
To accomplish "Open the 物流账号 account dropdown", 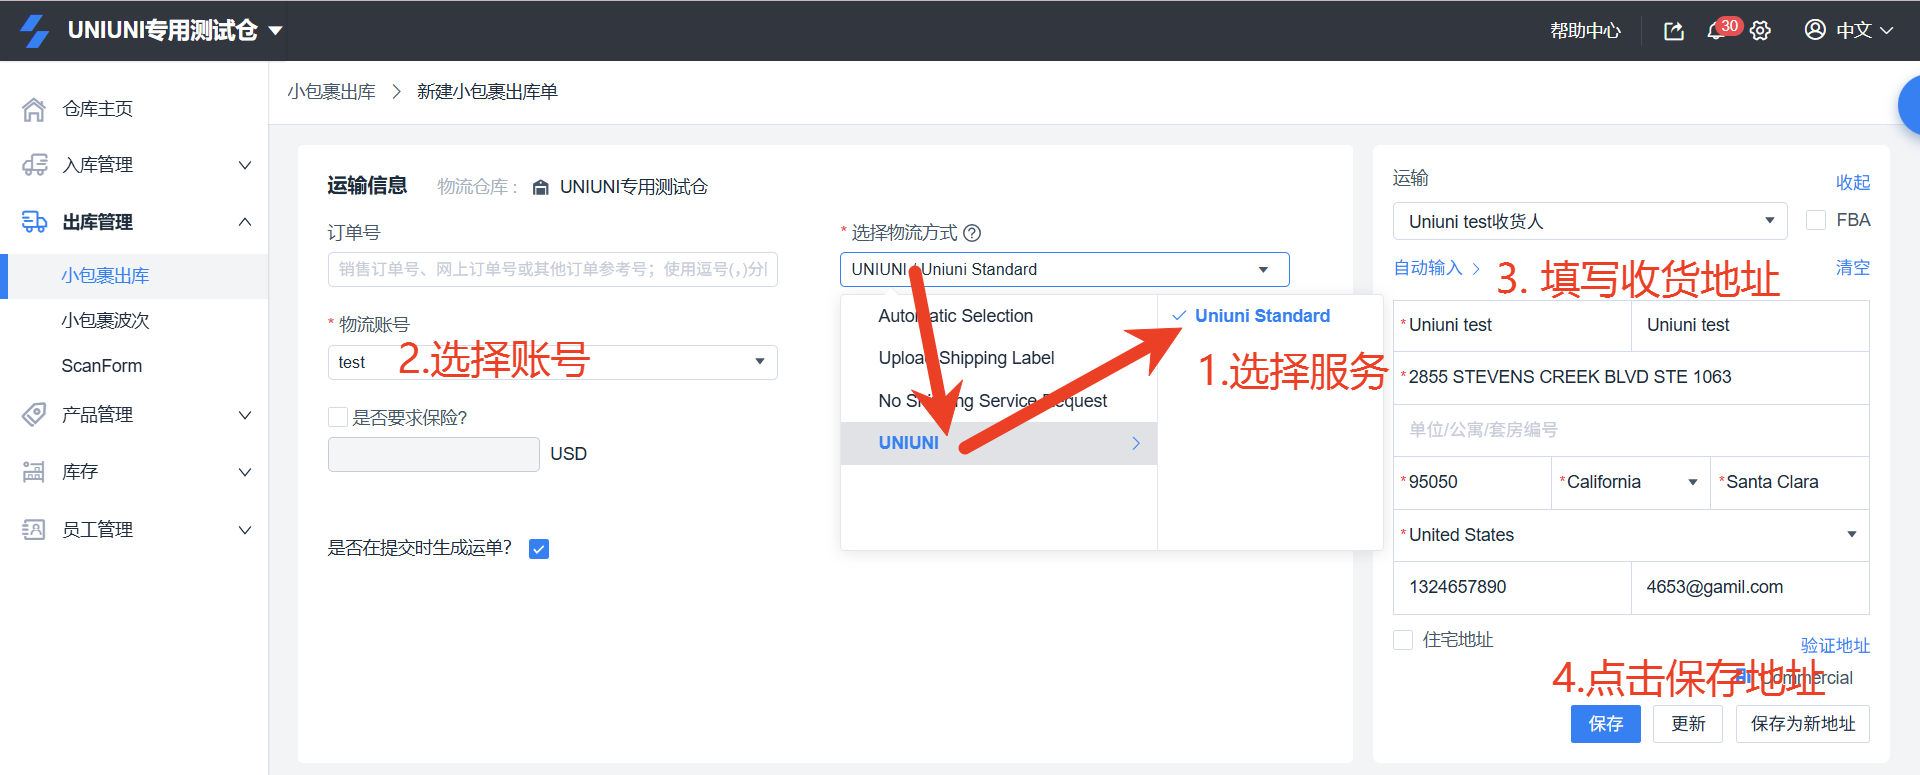I will coord(553,362).
